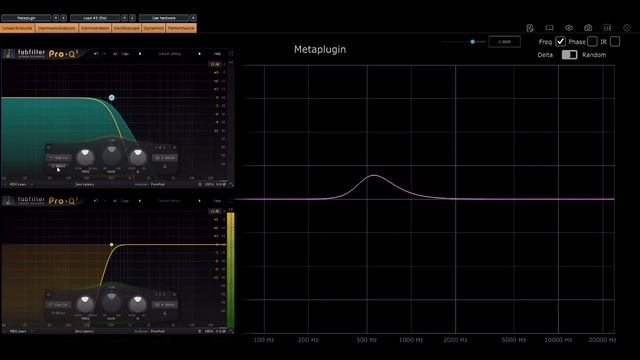Toggle full screen icon in upper Pro-Q
This screenshot has height=360, width=640.
click(x=231, y=53)
